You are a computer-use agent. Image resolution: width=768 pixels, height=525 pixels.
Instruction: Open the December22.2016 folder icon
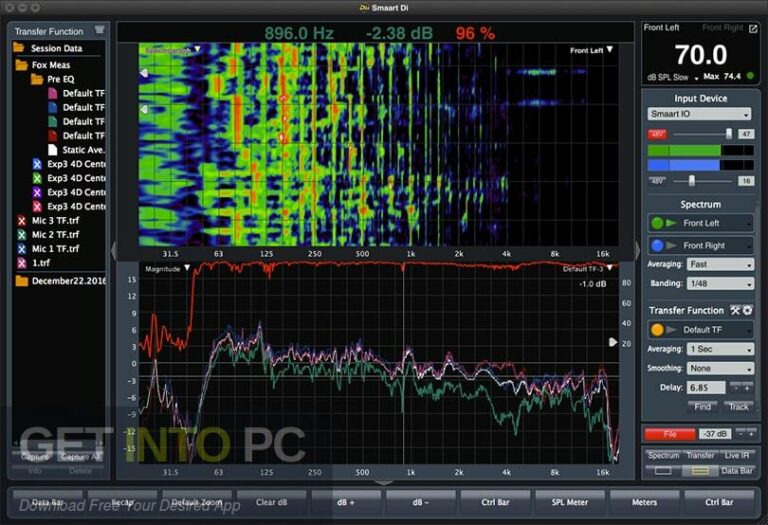[x=21, y=281]
